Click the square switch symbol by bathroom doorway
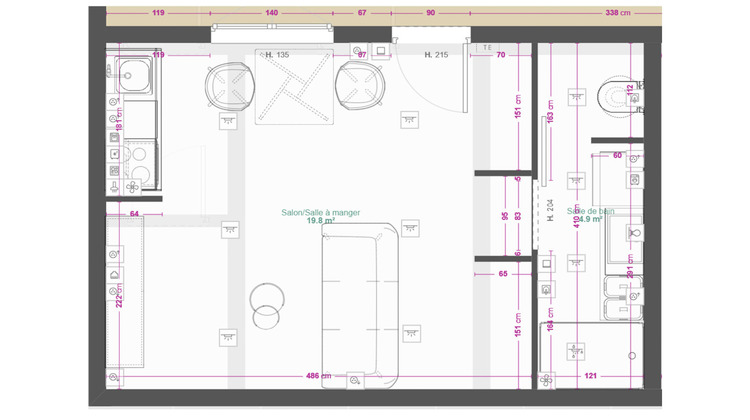Image resolution: width=750 pixels, height=420 pixels. point(547,264)
